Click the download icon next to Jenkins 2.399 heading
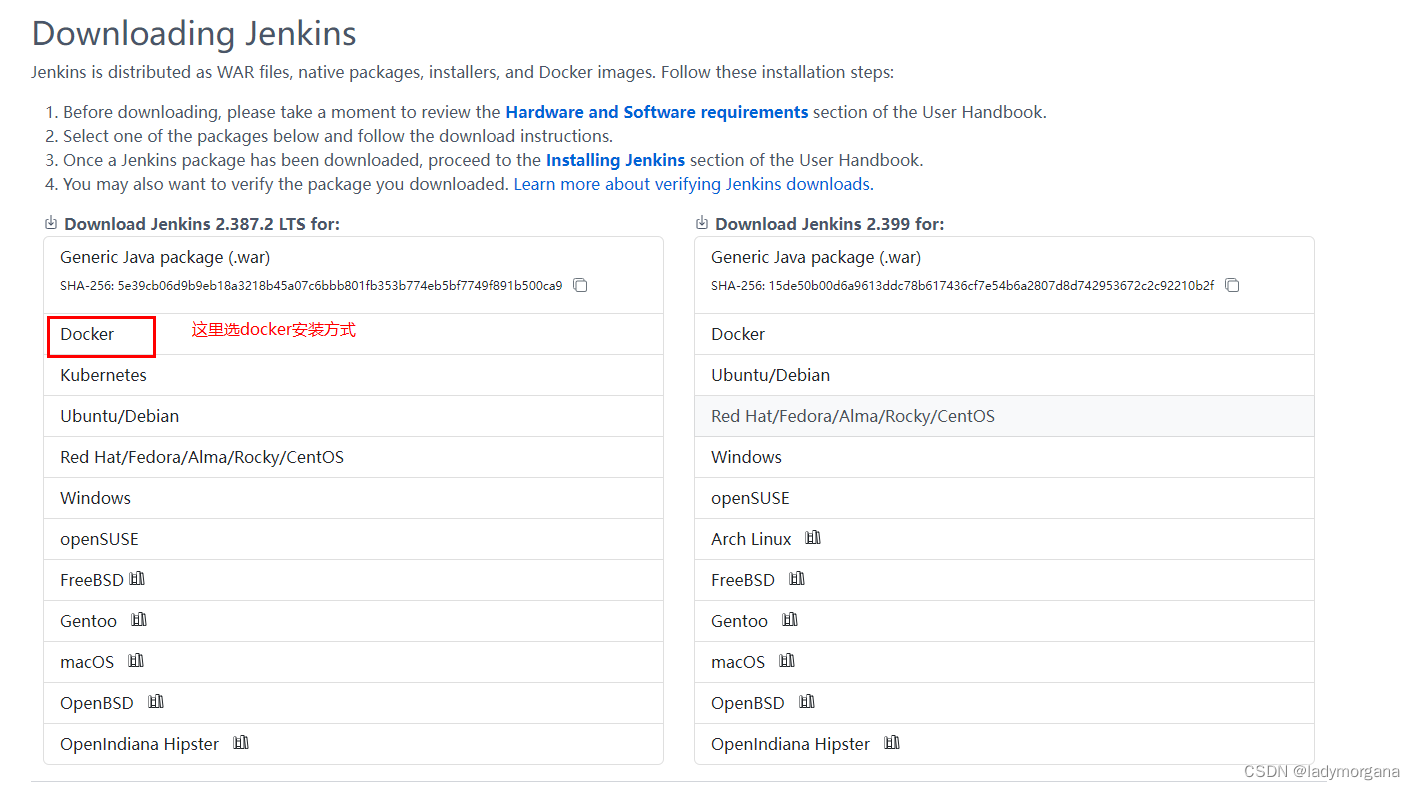Viewport: 1415px width, 790px height. 703,222
